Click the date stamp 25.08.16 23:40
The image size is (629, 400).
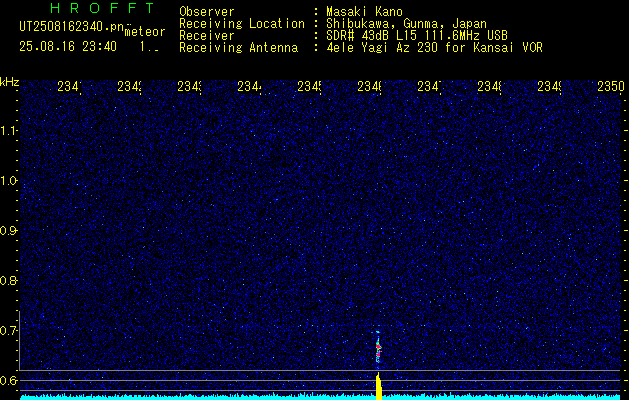68,47
